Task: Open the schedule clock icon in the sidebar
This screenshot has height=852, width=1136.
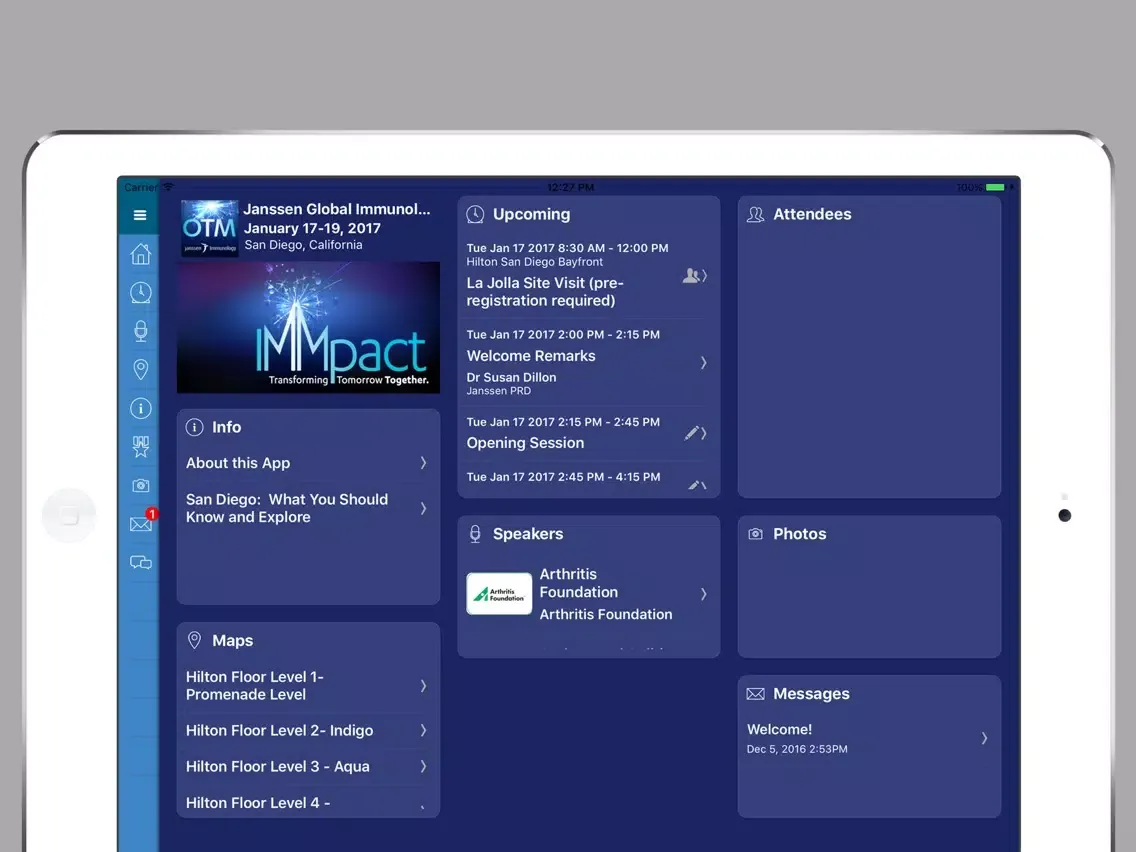Action: pyautogui.click(x=141, y=292)
